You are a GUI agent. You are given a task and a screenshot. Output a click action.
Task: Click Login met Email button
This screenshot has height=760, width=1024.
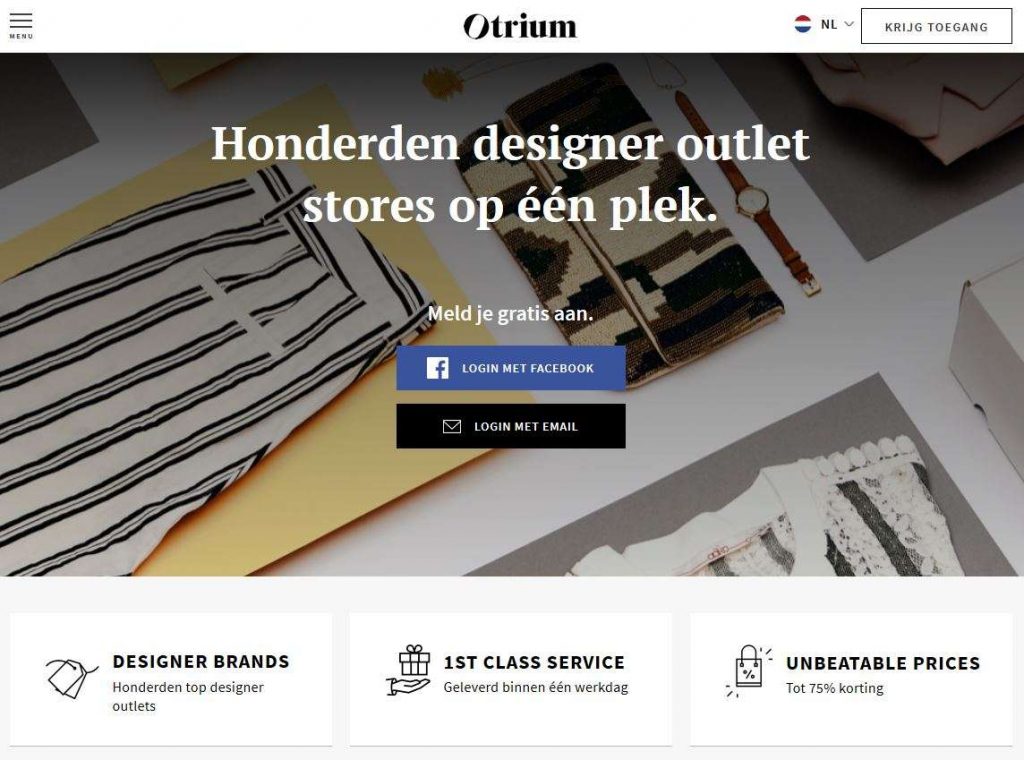click(x=511, y=426)
